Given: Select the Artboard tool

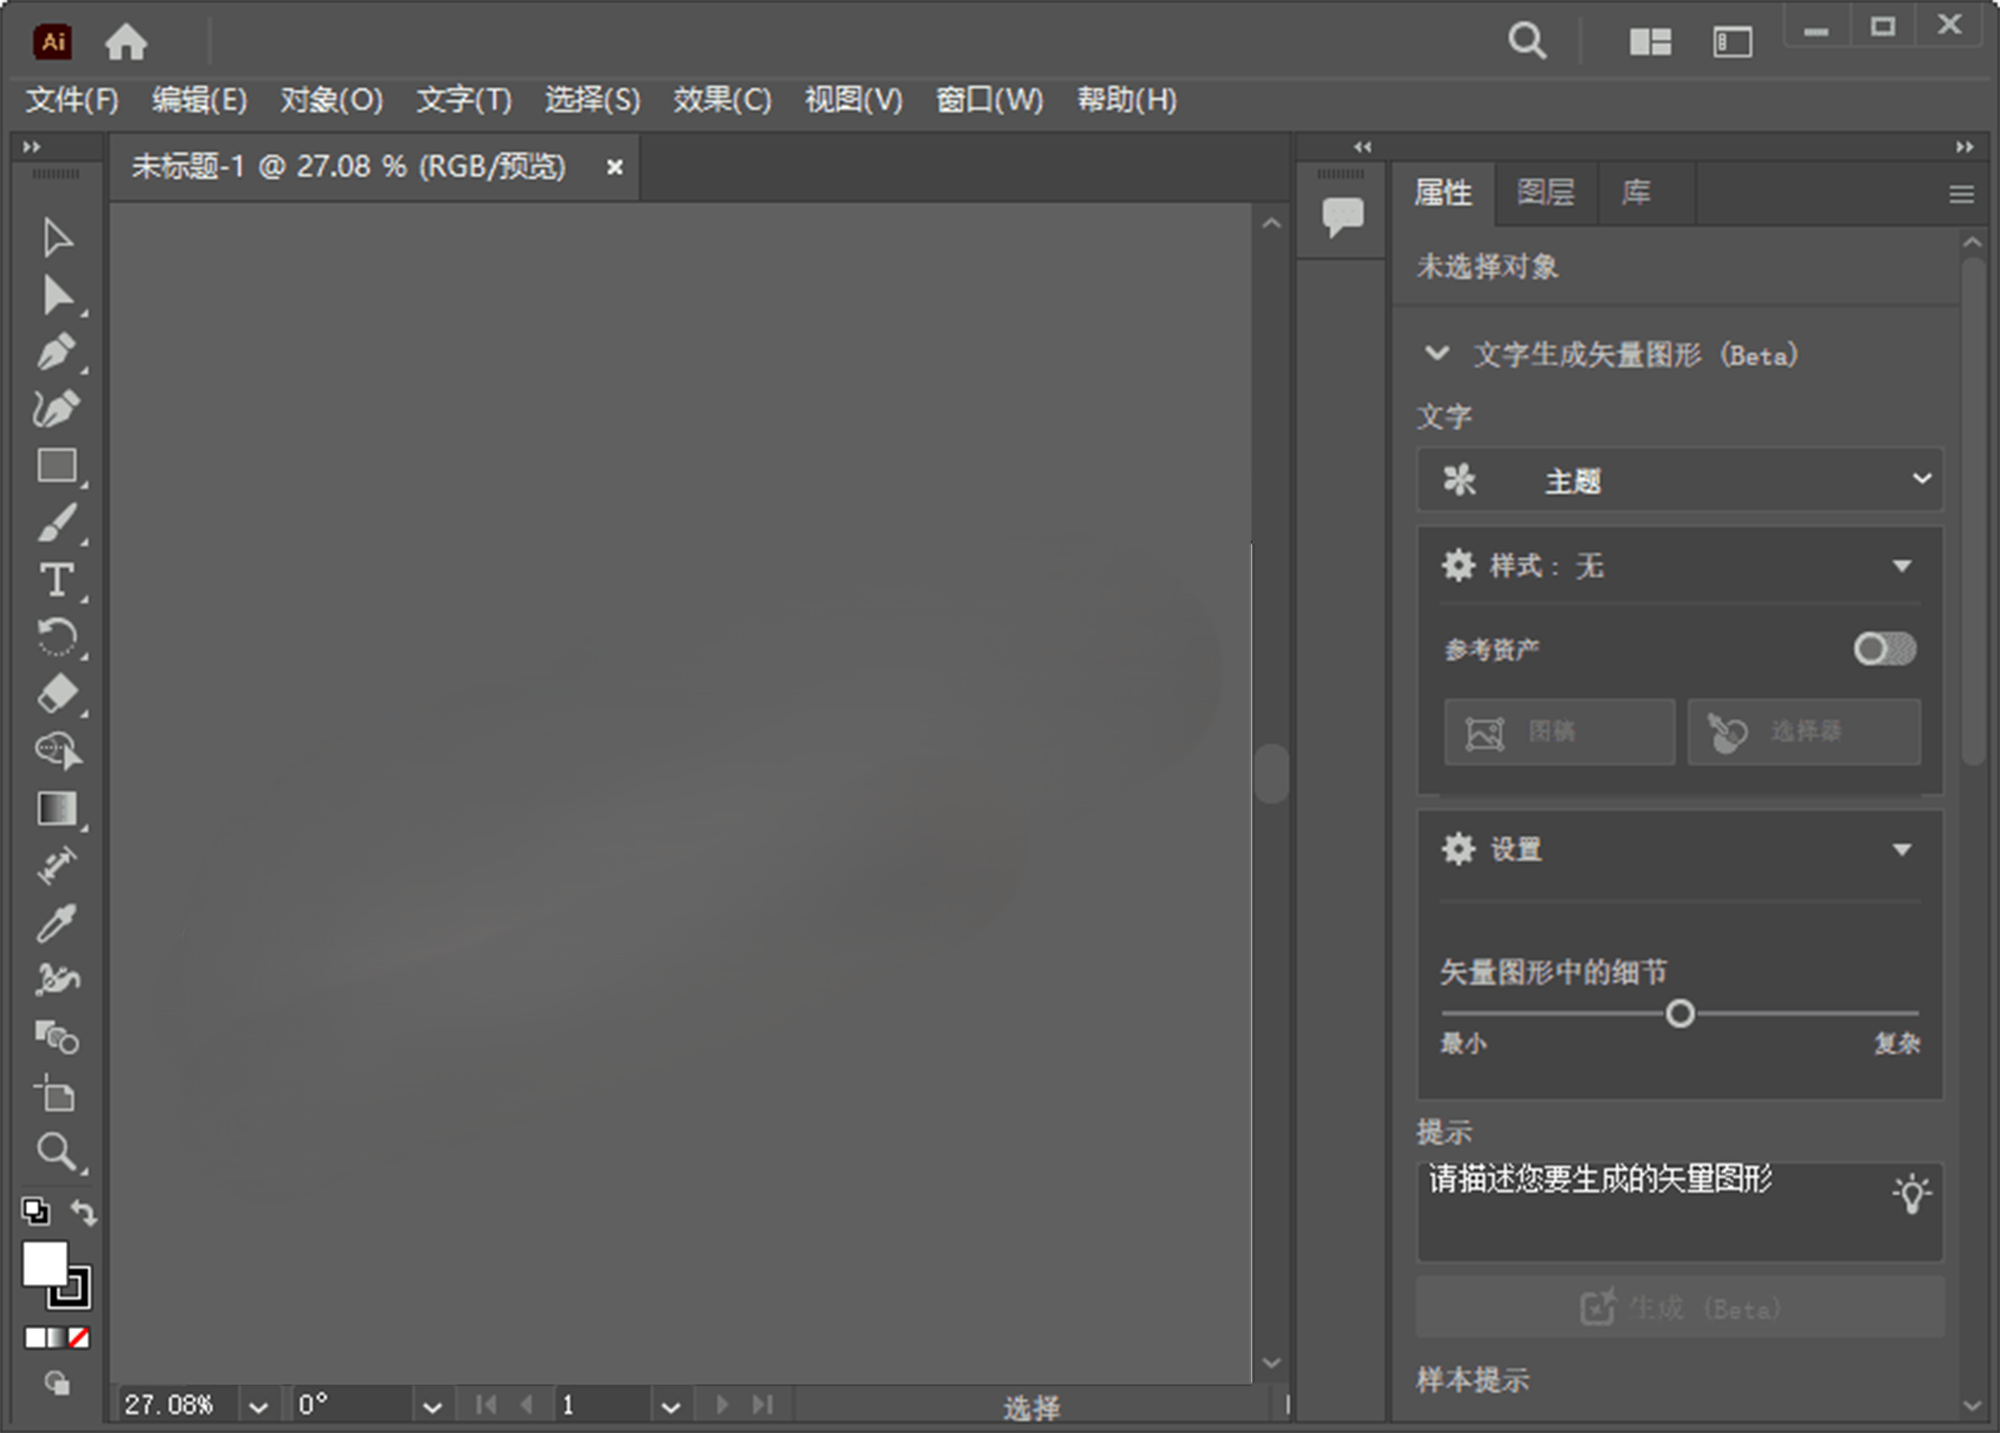Looking at the screenshot, I should pos(55,1094).
